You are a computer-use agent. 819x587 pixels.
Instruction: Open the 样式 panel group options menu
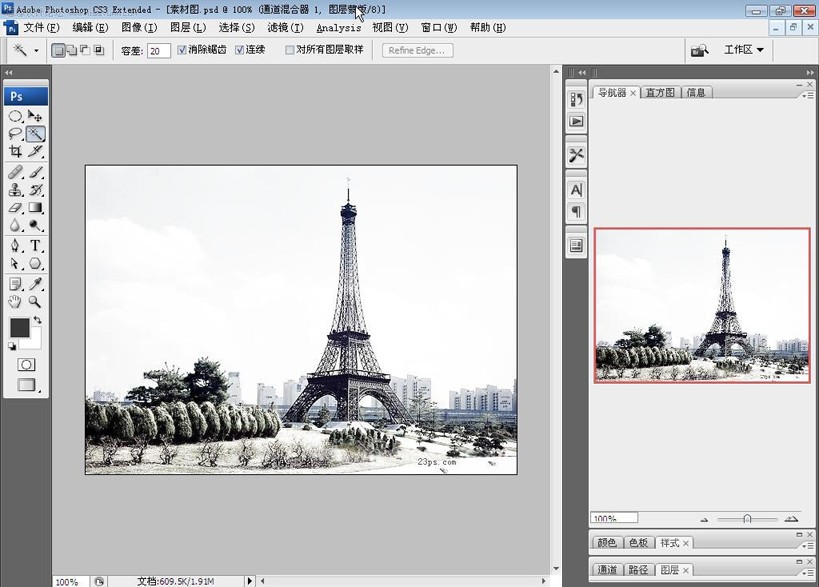click(x=808, y=545)
